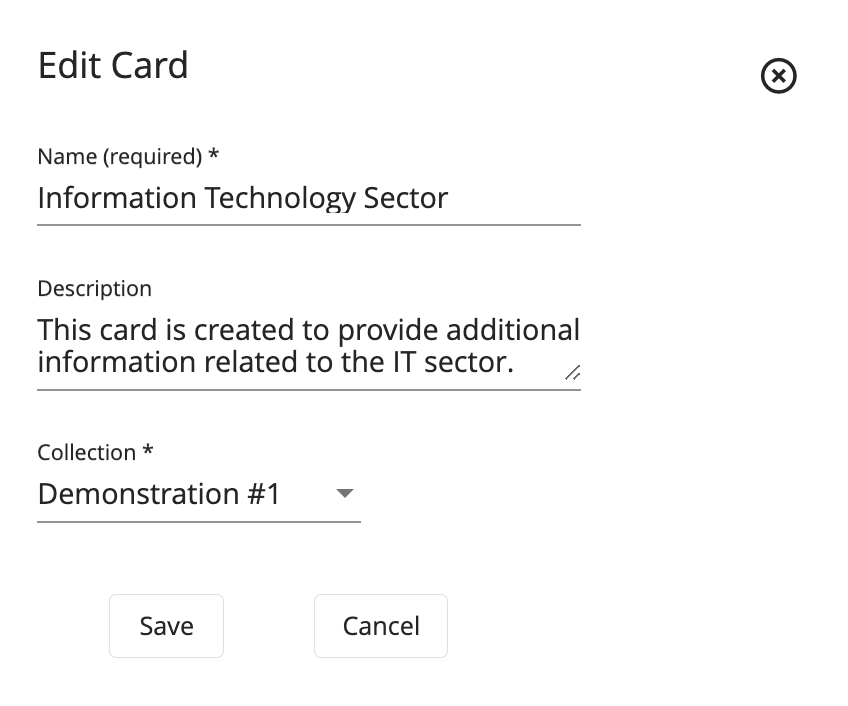Click the asterisk next to Collection

146,451
